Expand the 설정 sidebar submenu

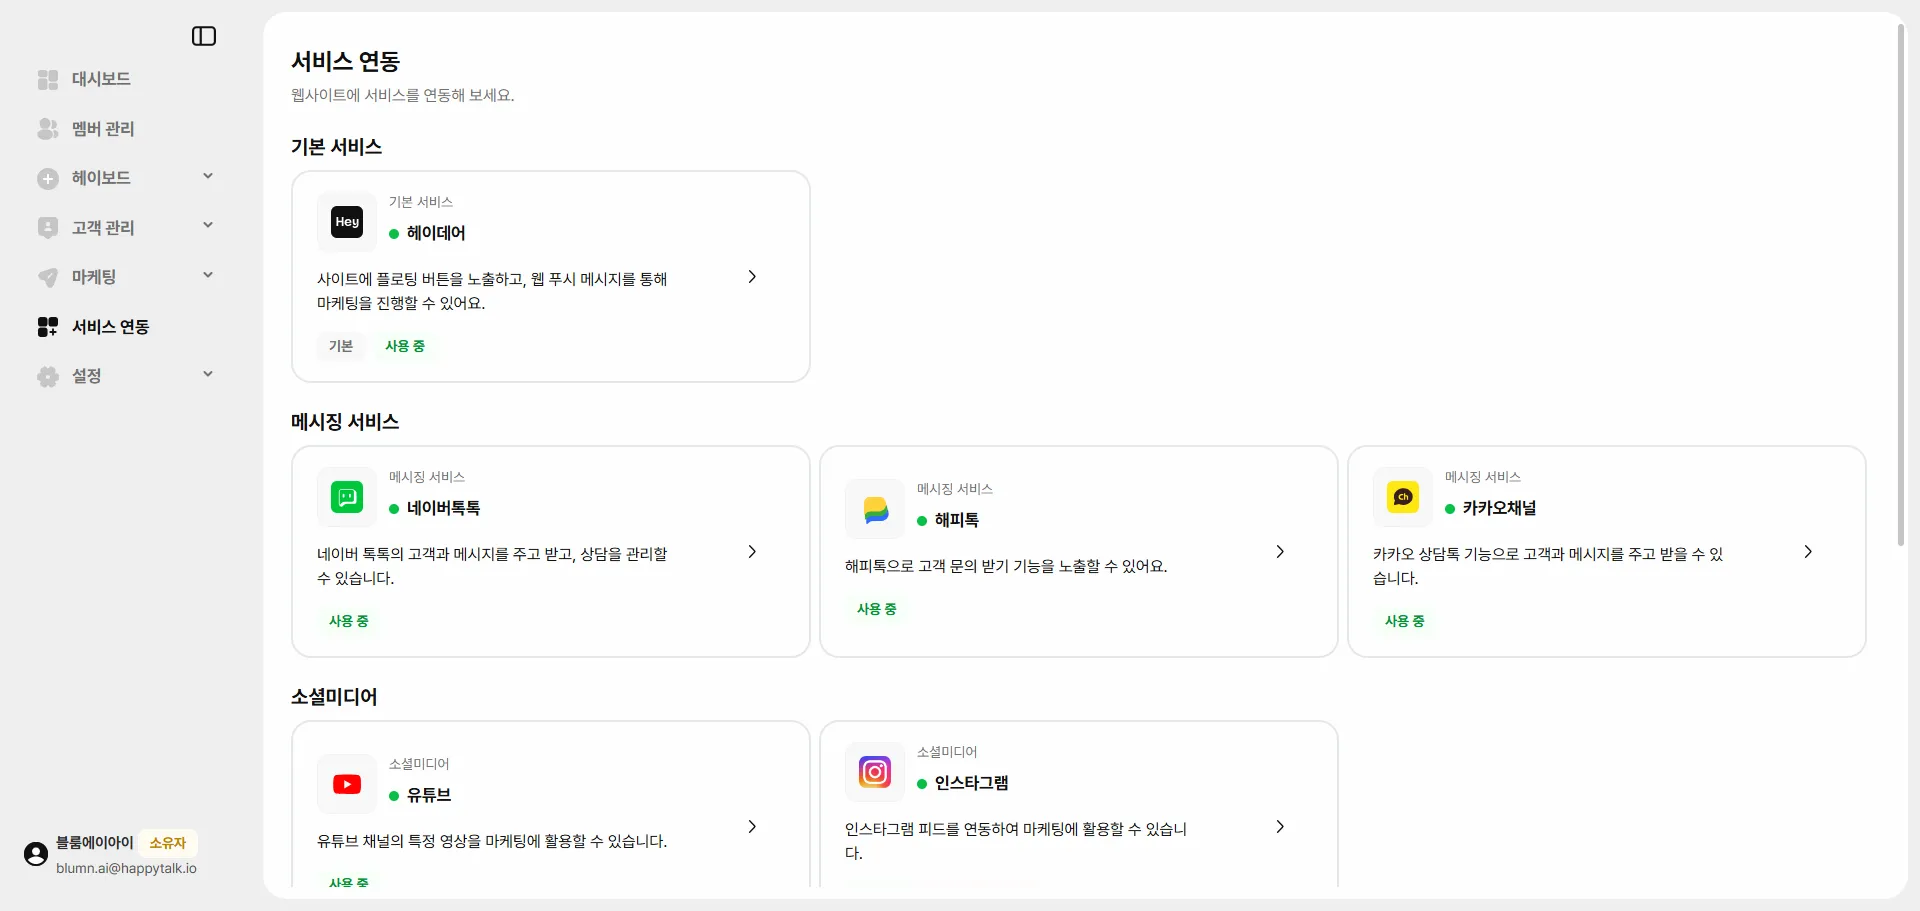click(208, 375)
